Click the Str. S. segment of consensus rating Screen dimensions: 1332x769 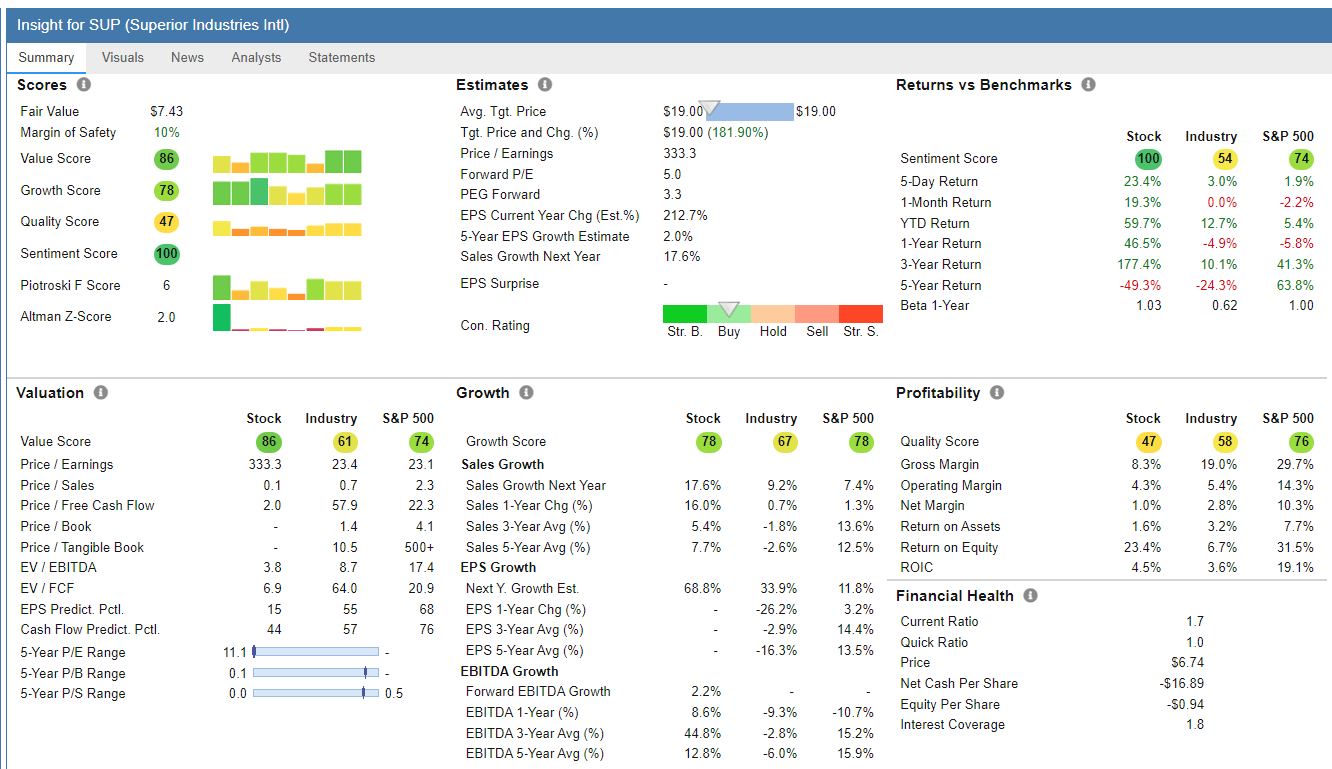click(861, 314)
